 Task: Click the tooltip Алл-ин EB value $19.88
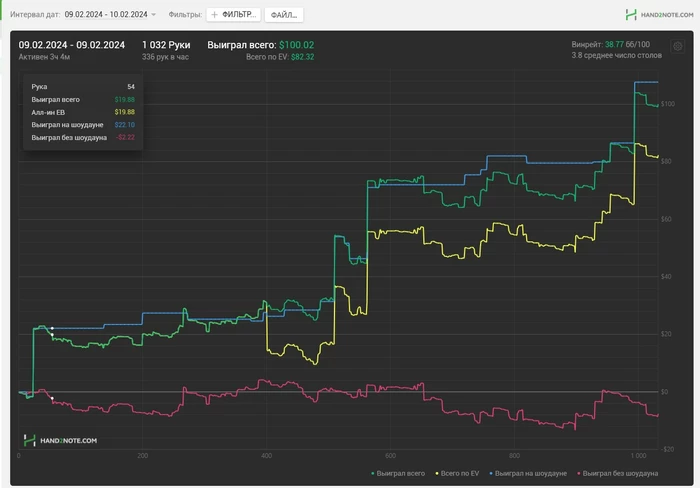(x=125, y=112)
